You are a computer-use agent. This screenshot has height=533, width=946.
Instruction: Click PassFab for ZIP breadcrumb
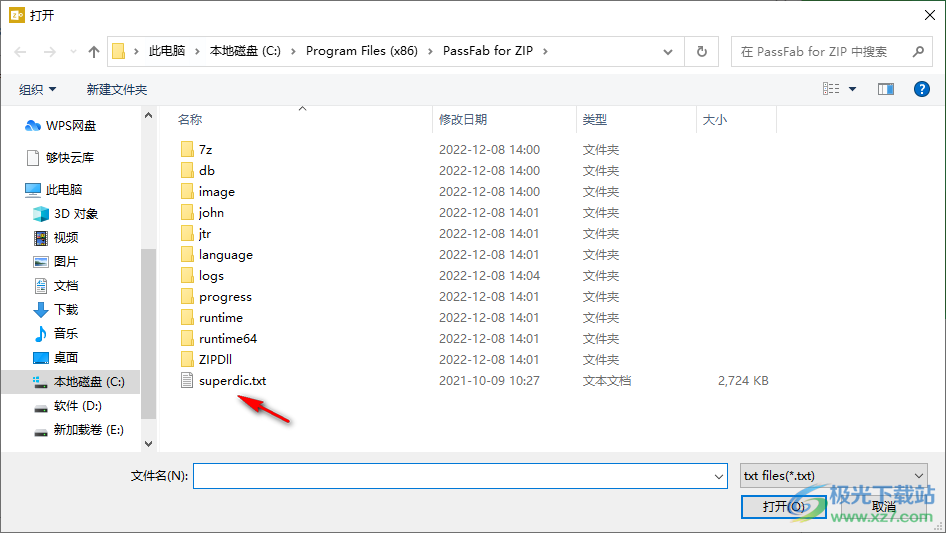(487, 51)
